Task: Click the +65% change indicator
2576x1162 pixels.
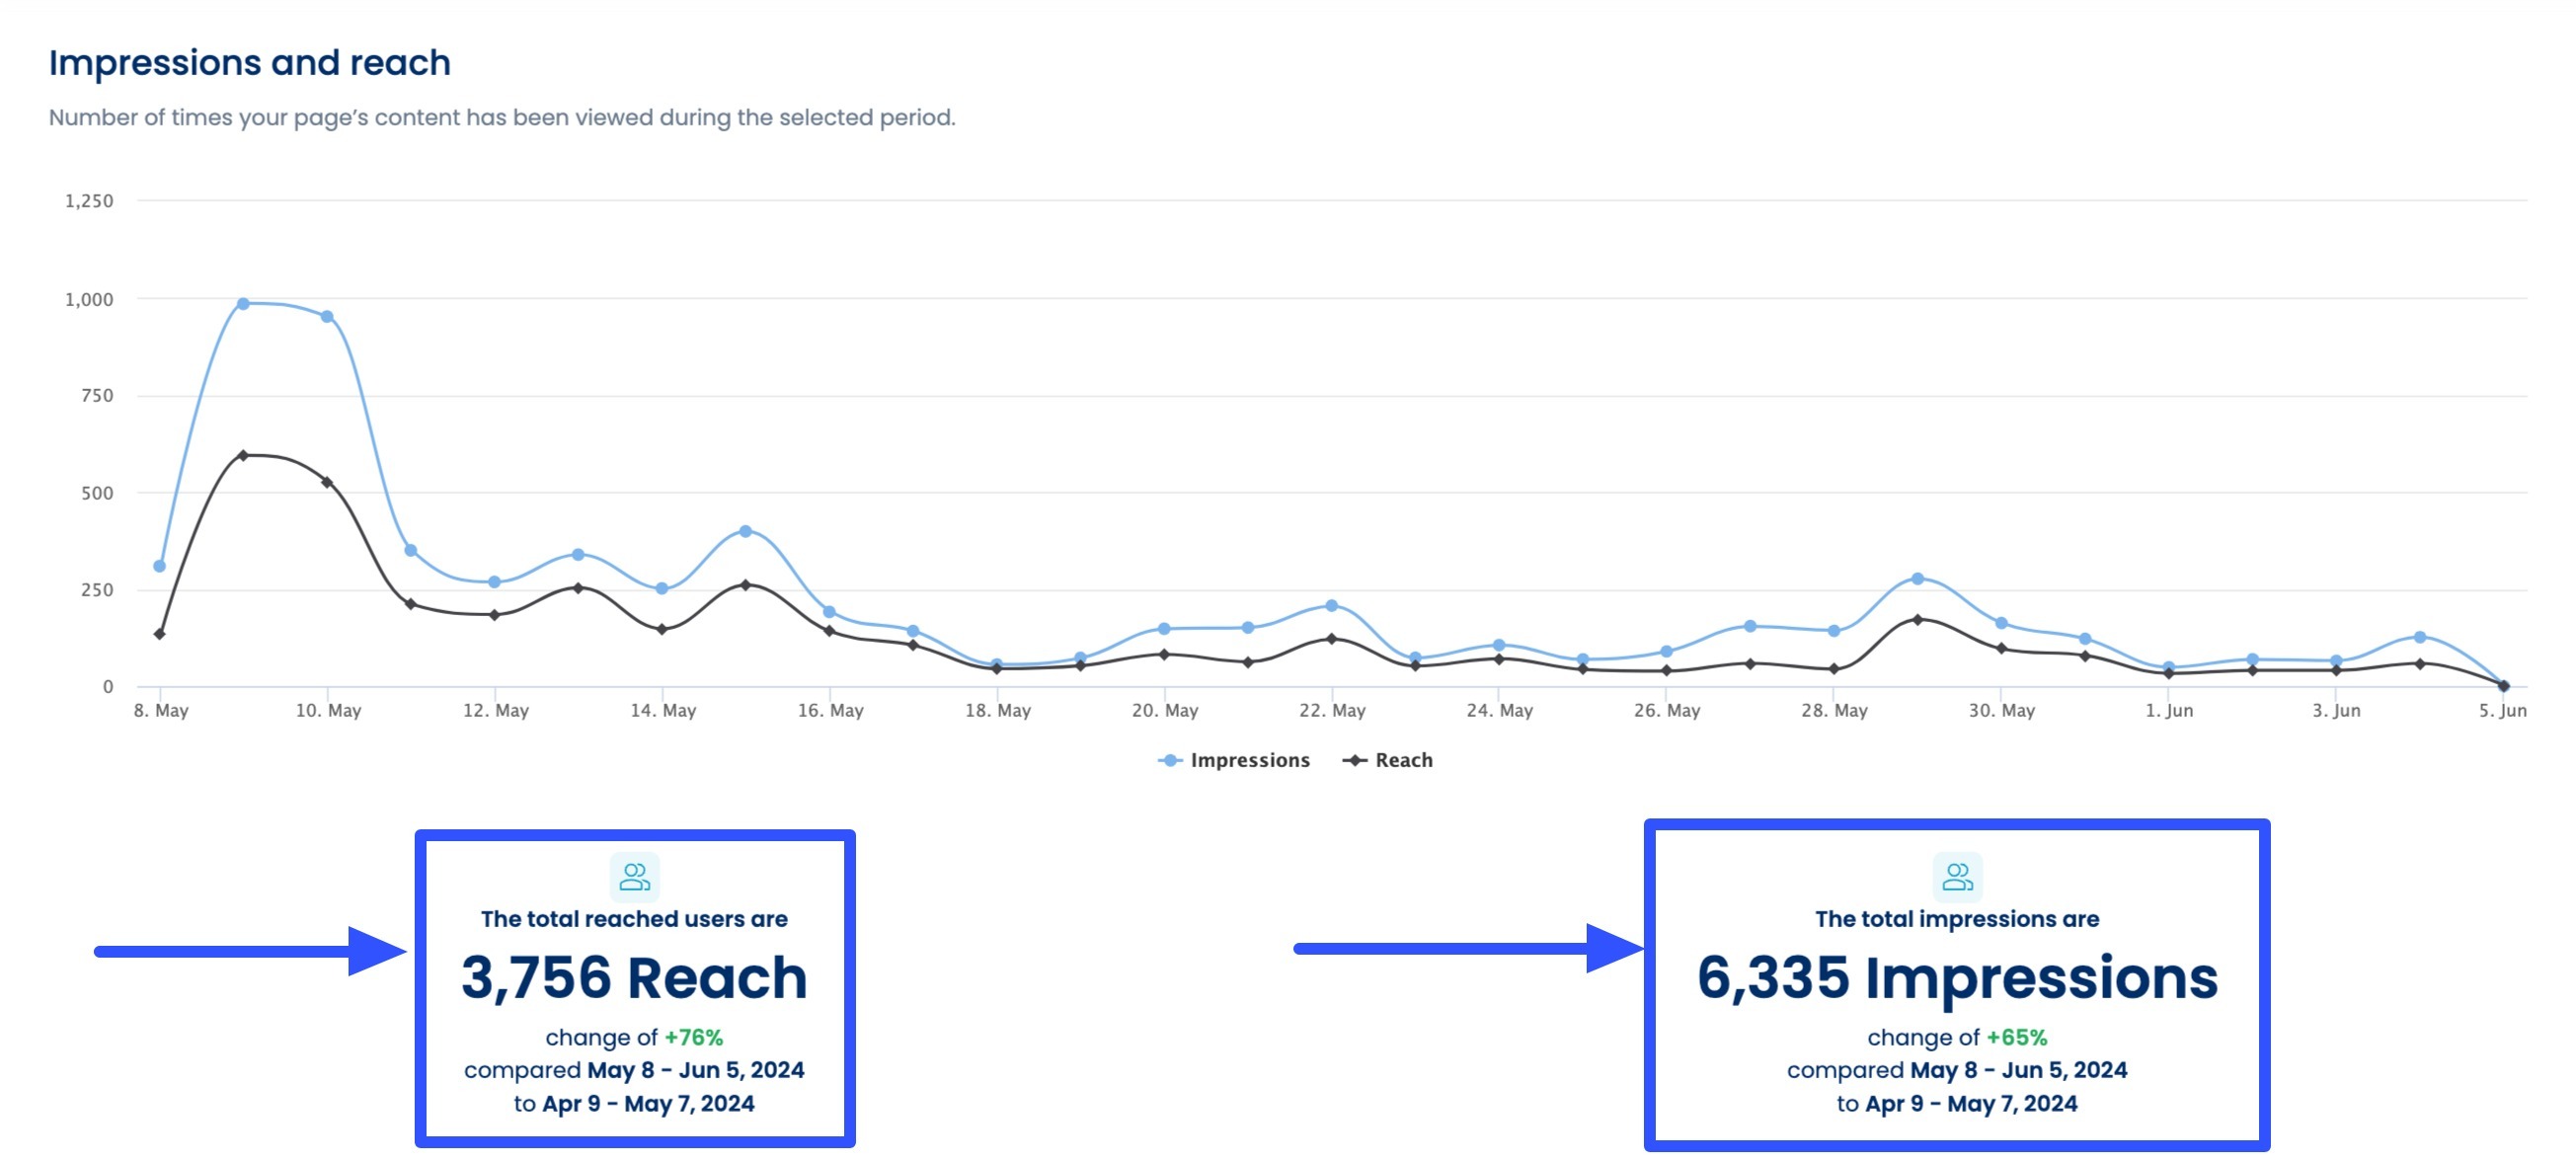Action: coord(2016,1037)
